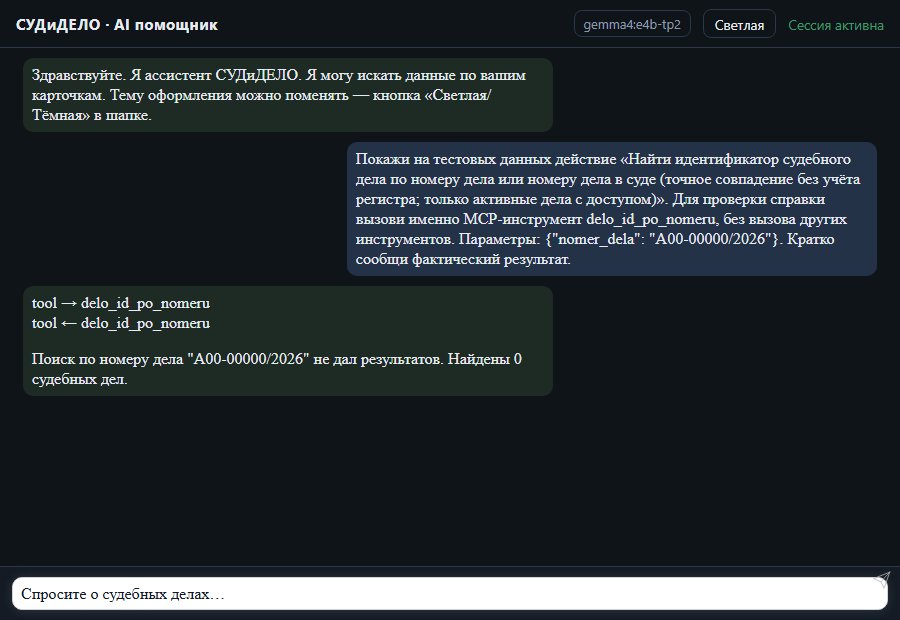Focus the Спросите о судебных делах input field

click(449, 594)
